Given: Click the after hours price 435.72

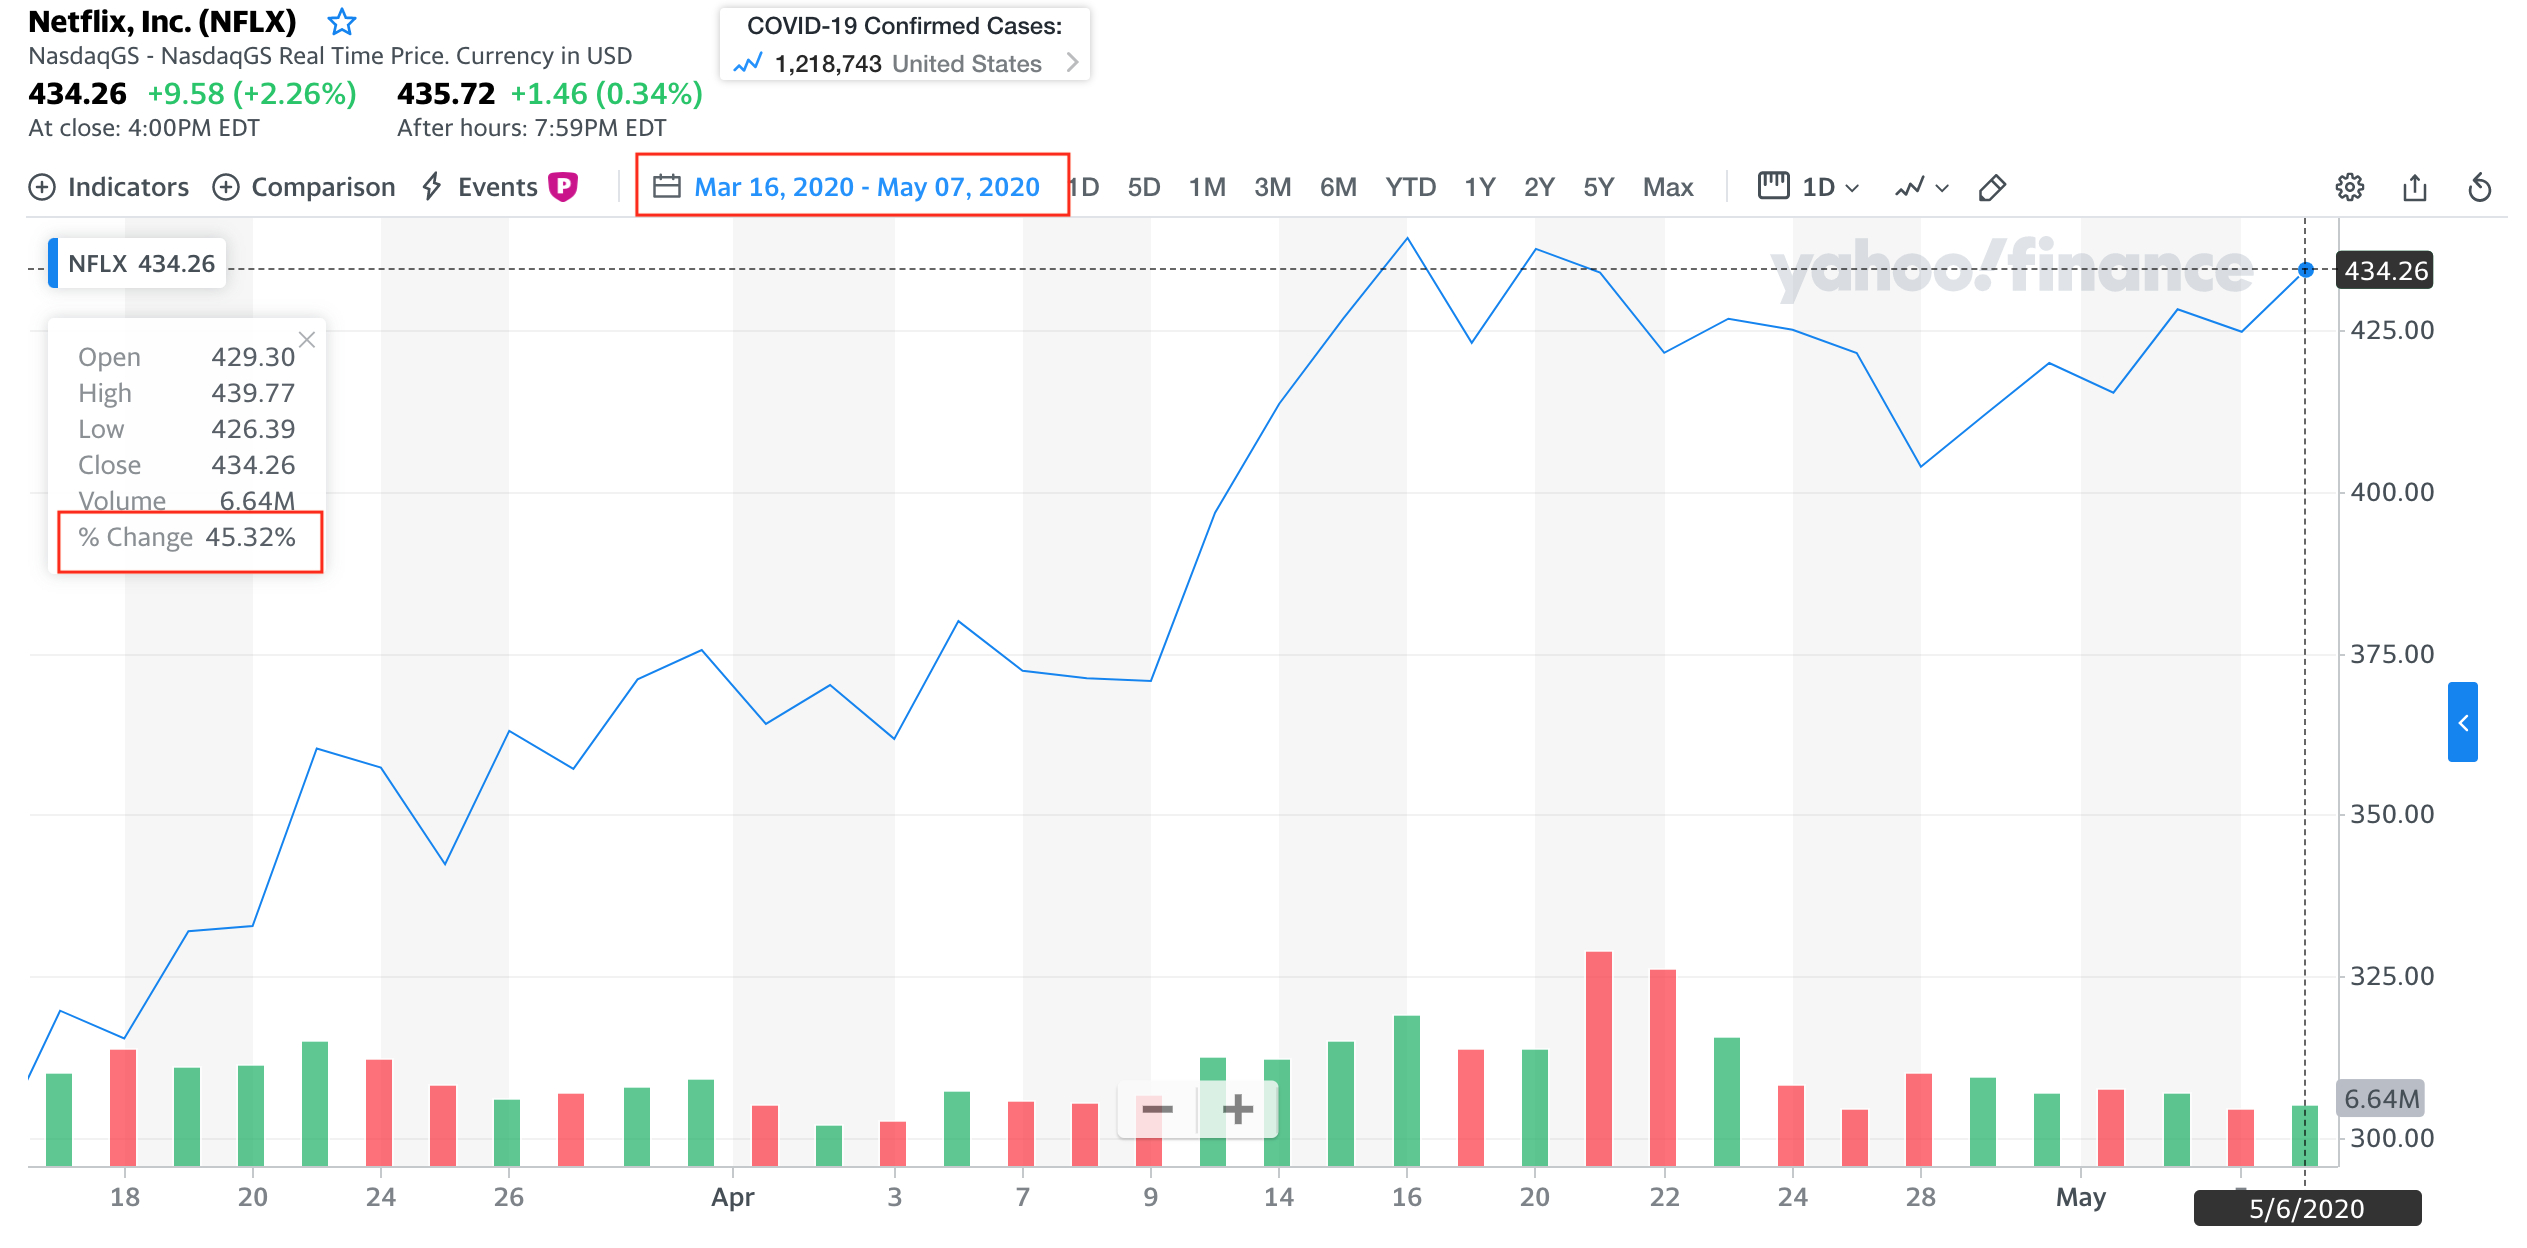Looking at the screenshot, I should click(x=446, y=93).
